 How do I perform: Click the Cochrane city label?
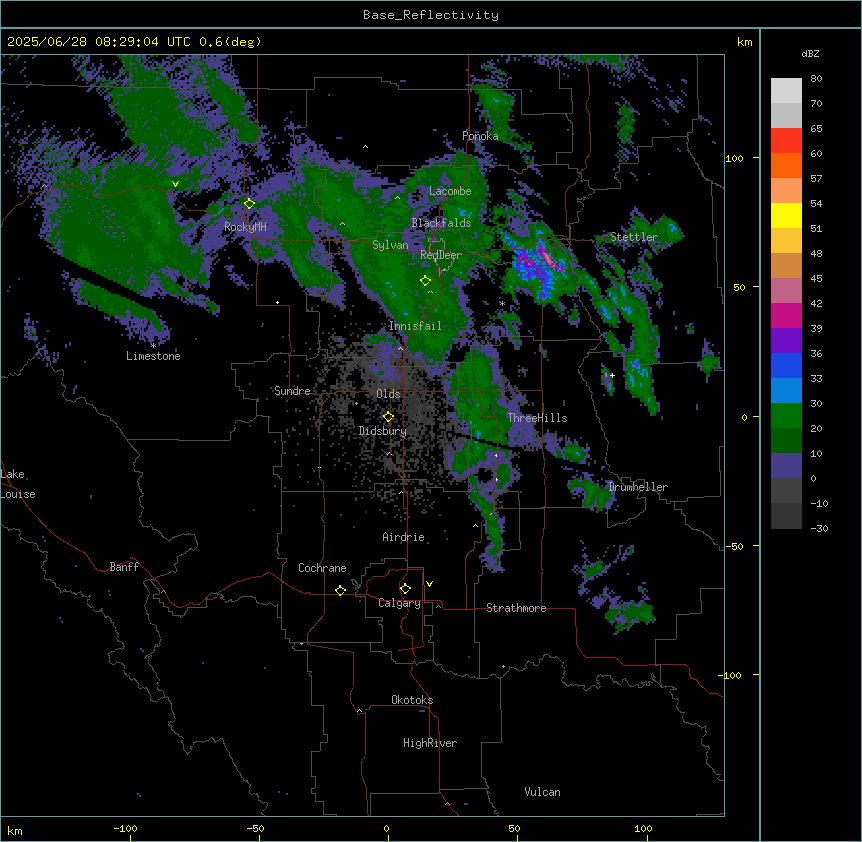coord(322,568)
